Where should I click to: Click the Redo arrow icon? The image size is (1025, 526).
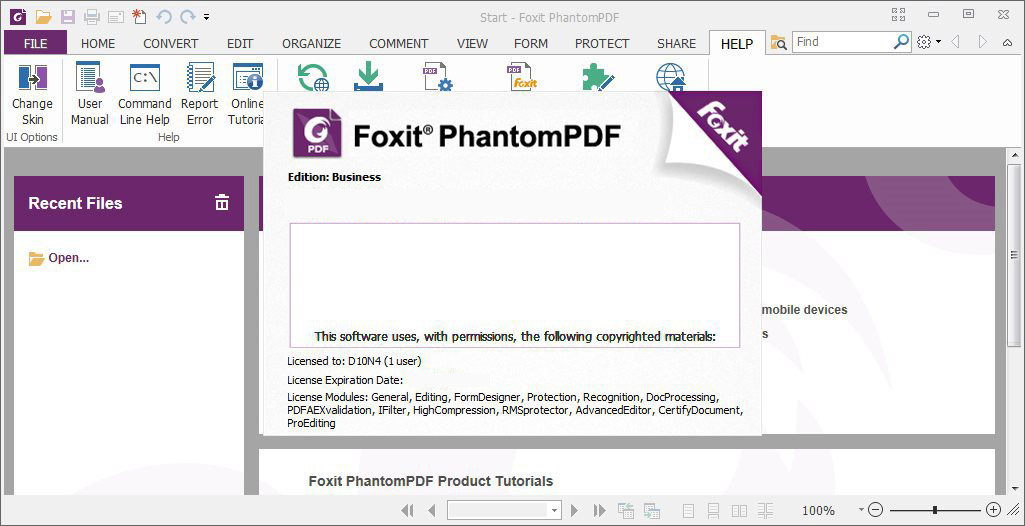188,16
